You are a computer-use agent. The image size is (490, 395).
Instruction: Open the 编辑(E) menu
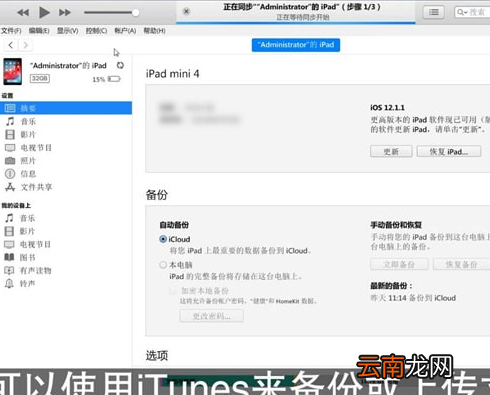point(39,31)
